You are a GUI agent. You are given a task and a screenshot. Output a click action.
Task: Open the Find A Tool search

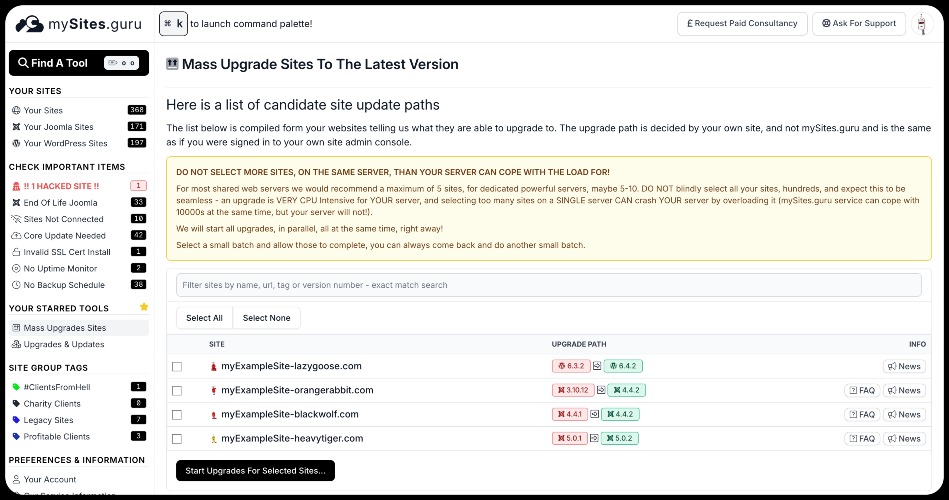(79, 63)
